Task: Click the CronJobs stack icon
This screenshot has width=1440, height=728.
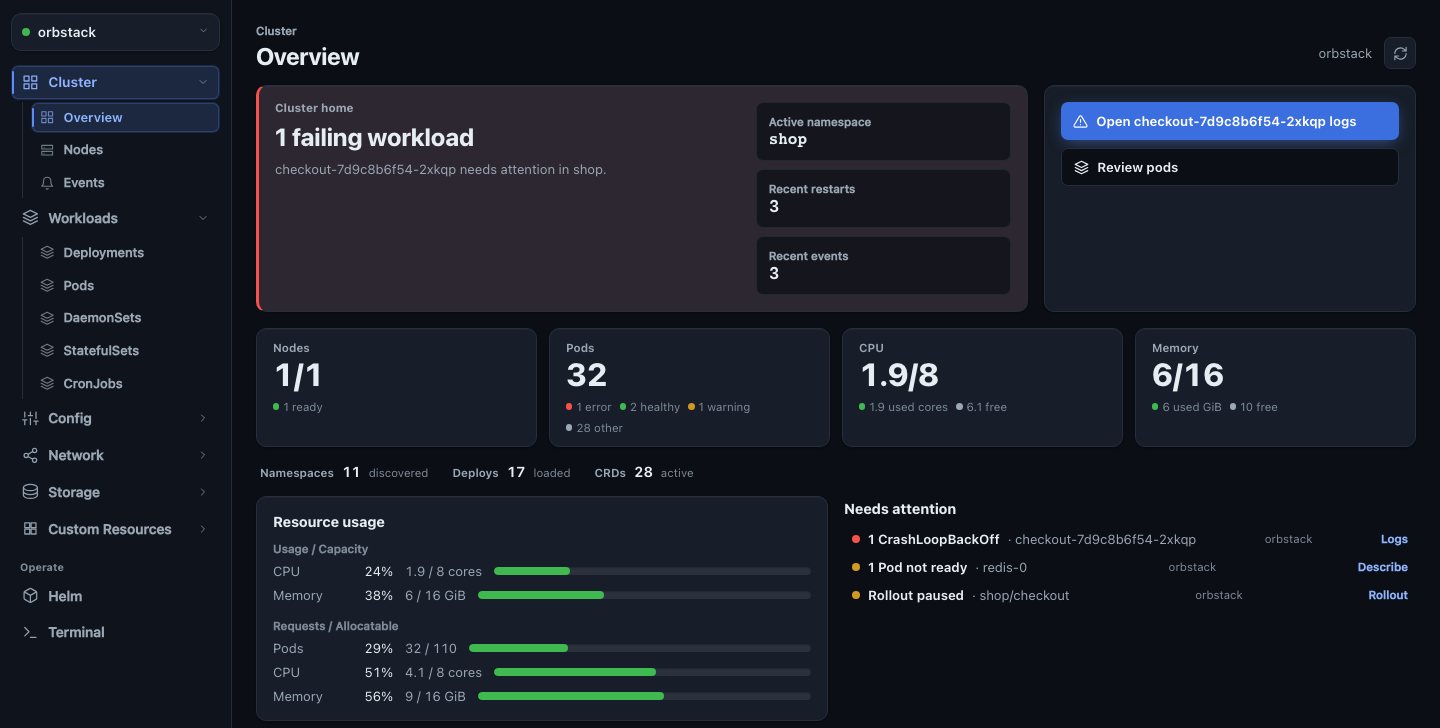Action: pyautogui.click(x=47, y=384)
